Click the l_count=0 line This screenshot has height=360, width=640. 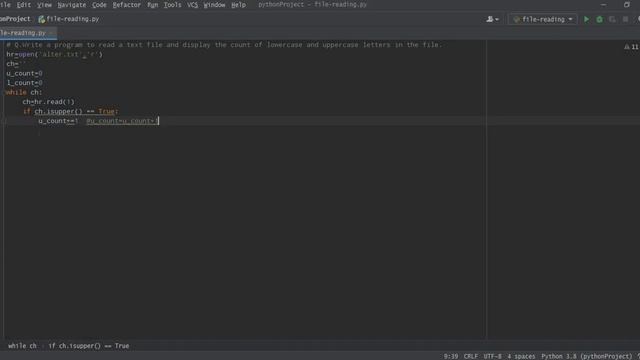tap(24, 83)
